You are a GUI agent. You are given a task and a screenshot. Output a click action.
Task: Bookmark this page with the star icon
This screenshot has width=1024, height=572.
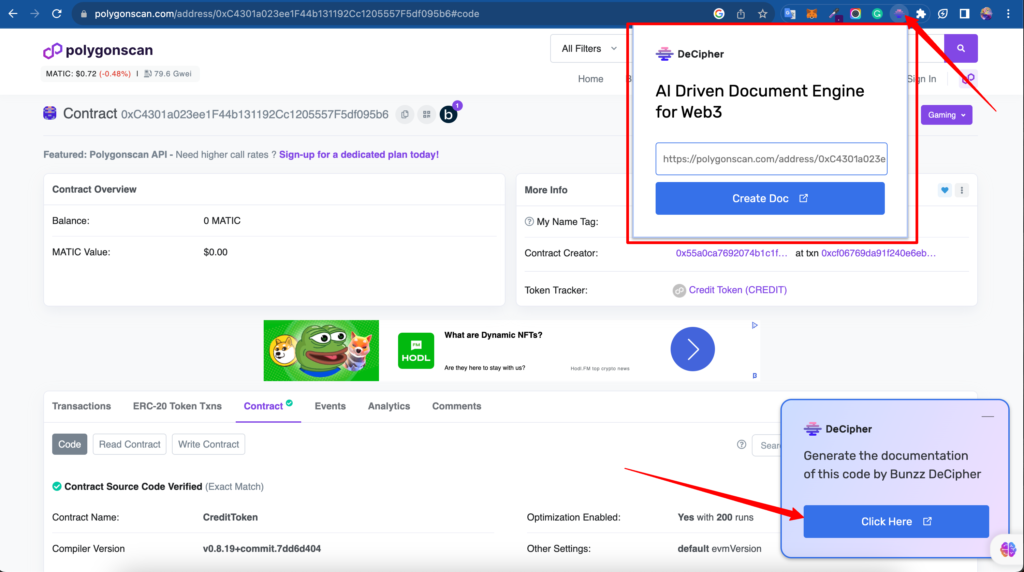[762, 14]
